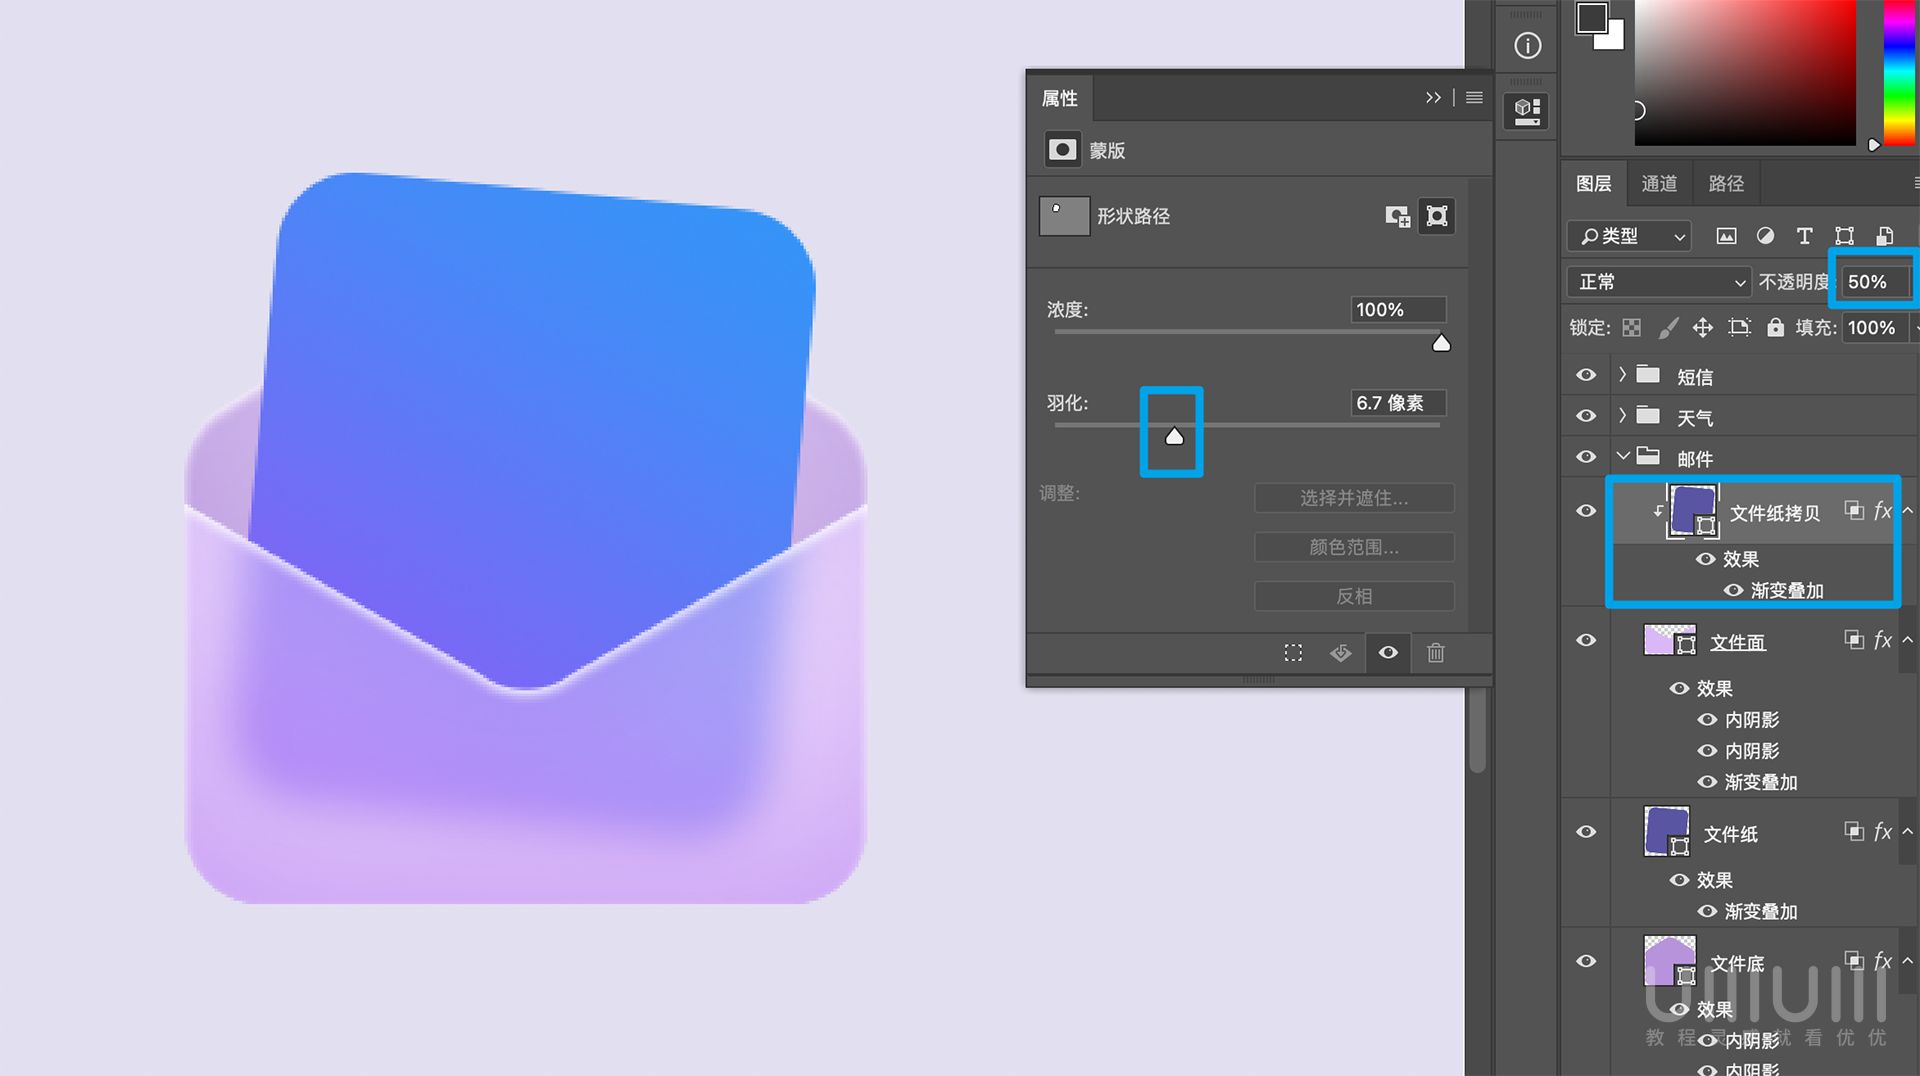Click the fx icon on 文件纸拷贝 layer
Viewport: 1920px width, 1076px height.
(x=1881, y=511)
